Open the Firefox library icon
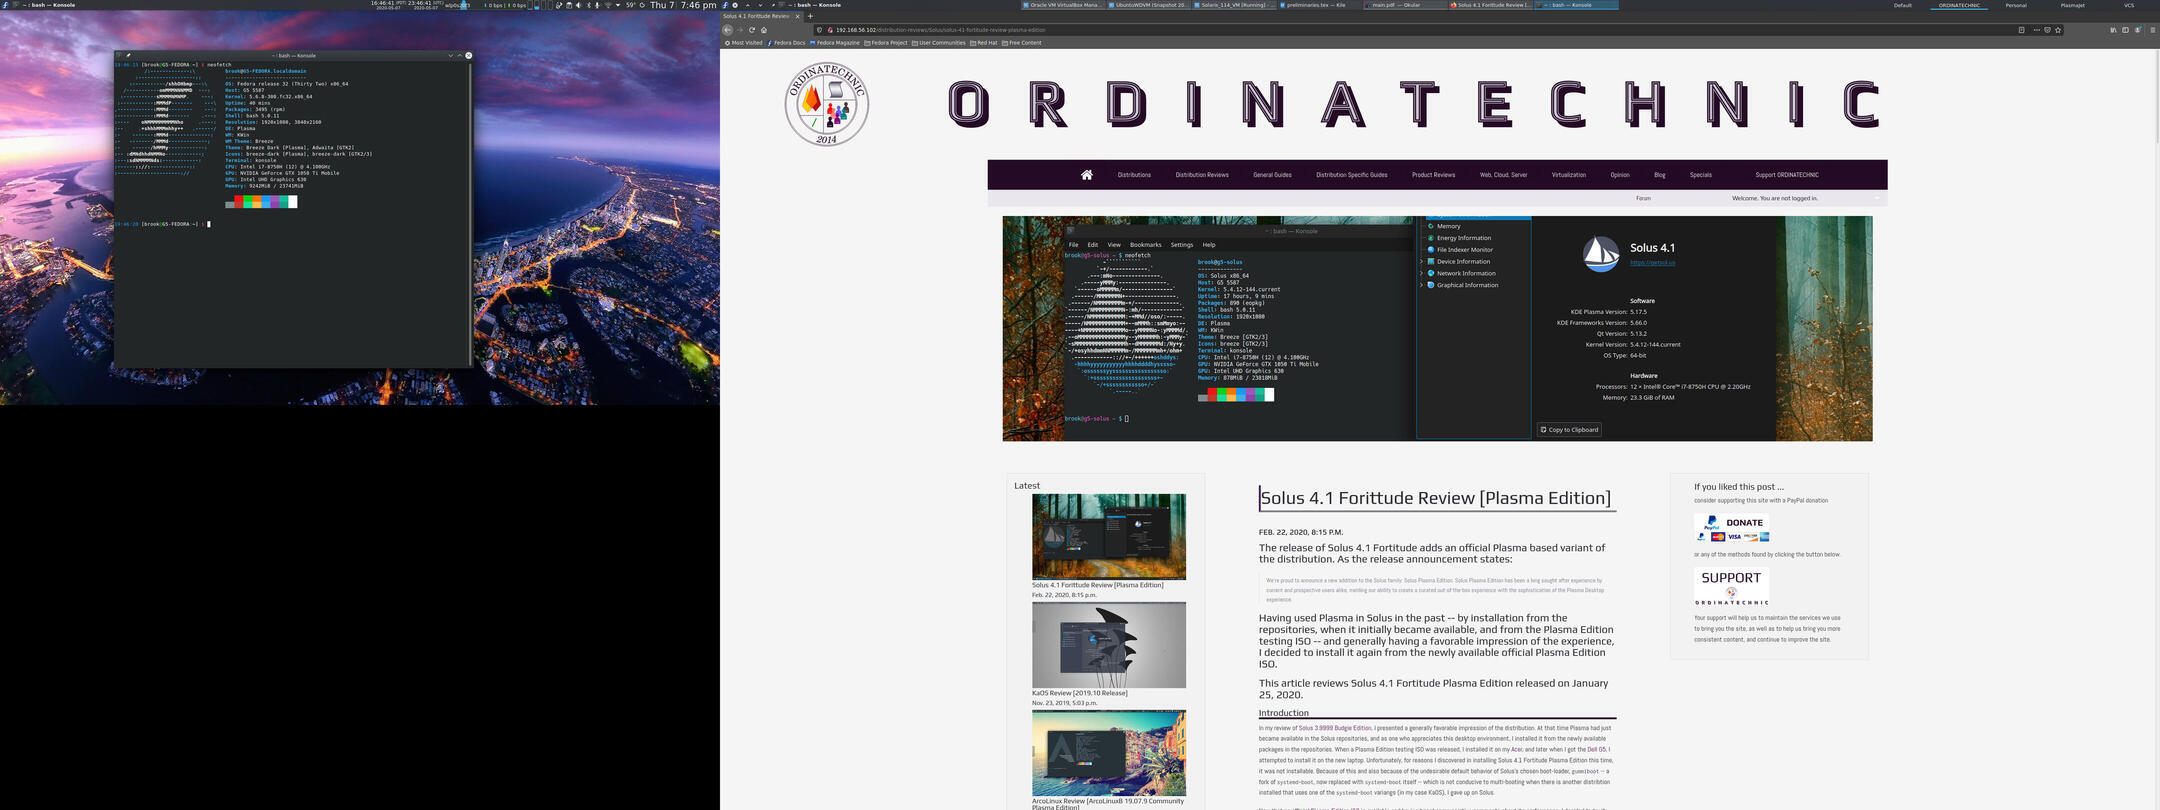The height and width of the screenshot is (810, 2160). click(x=2113, y=30)
